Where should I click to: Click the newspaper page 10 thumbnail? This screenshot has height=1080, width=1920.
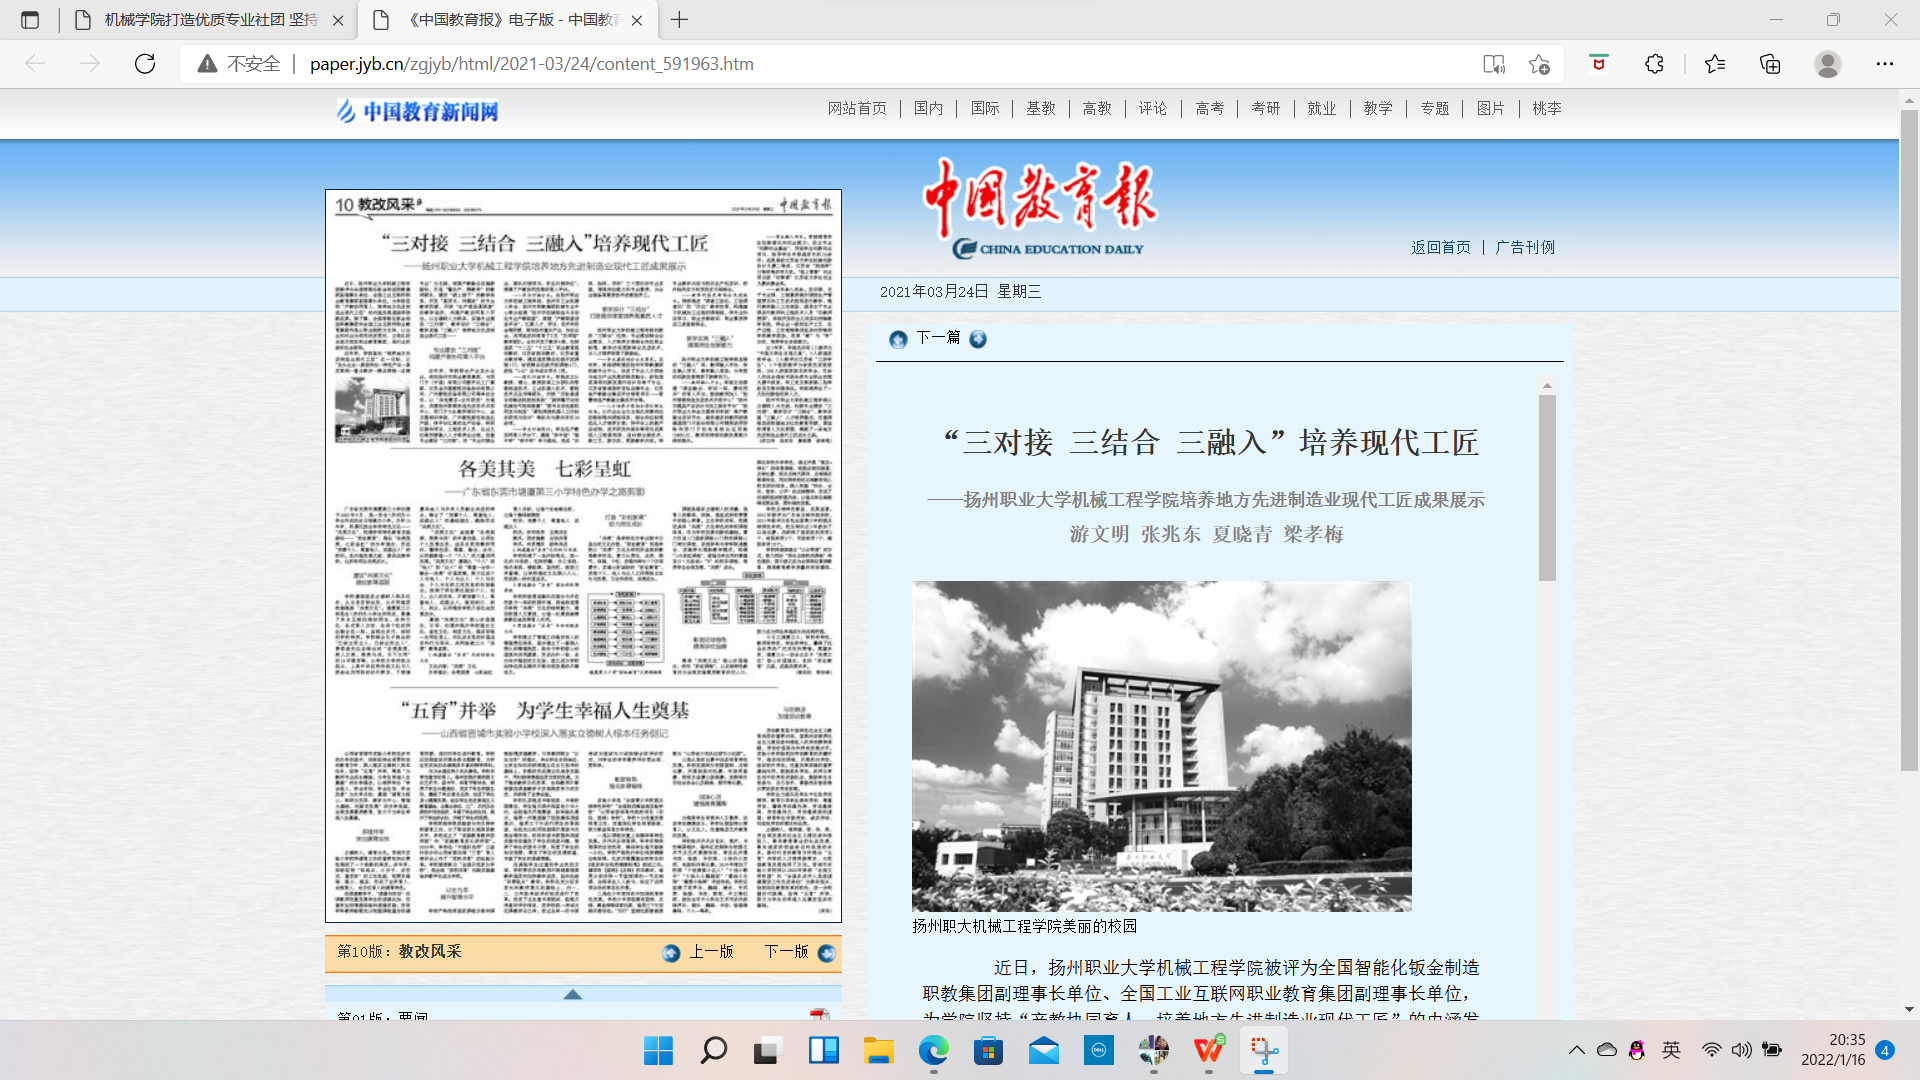tap(583, 556)
